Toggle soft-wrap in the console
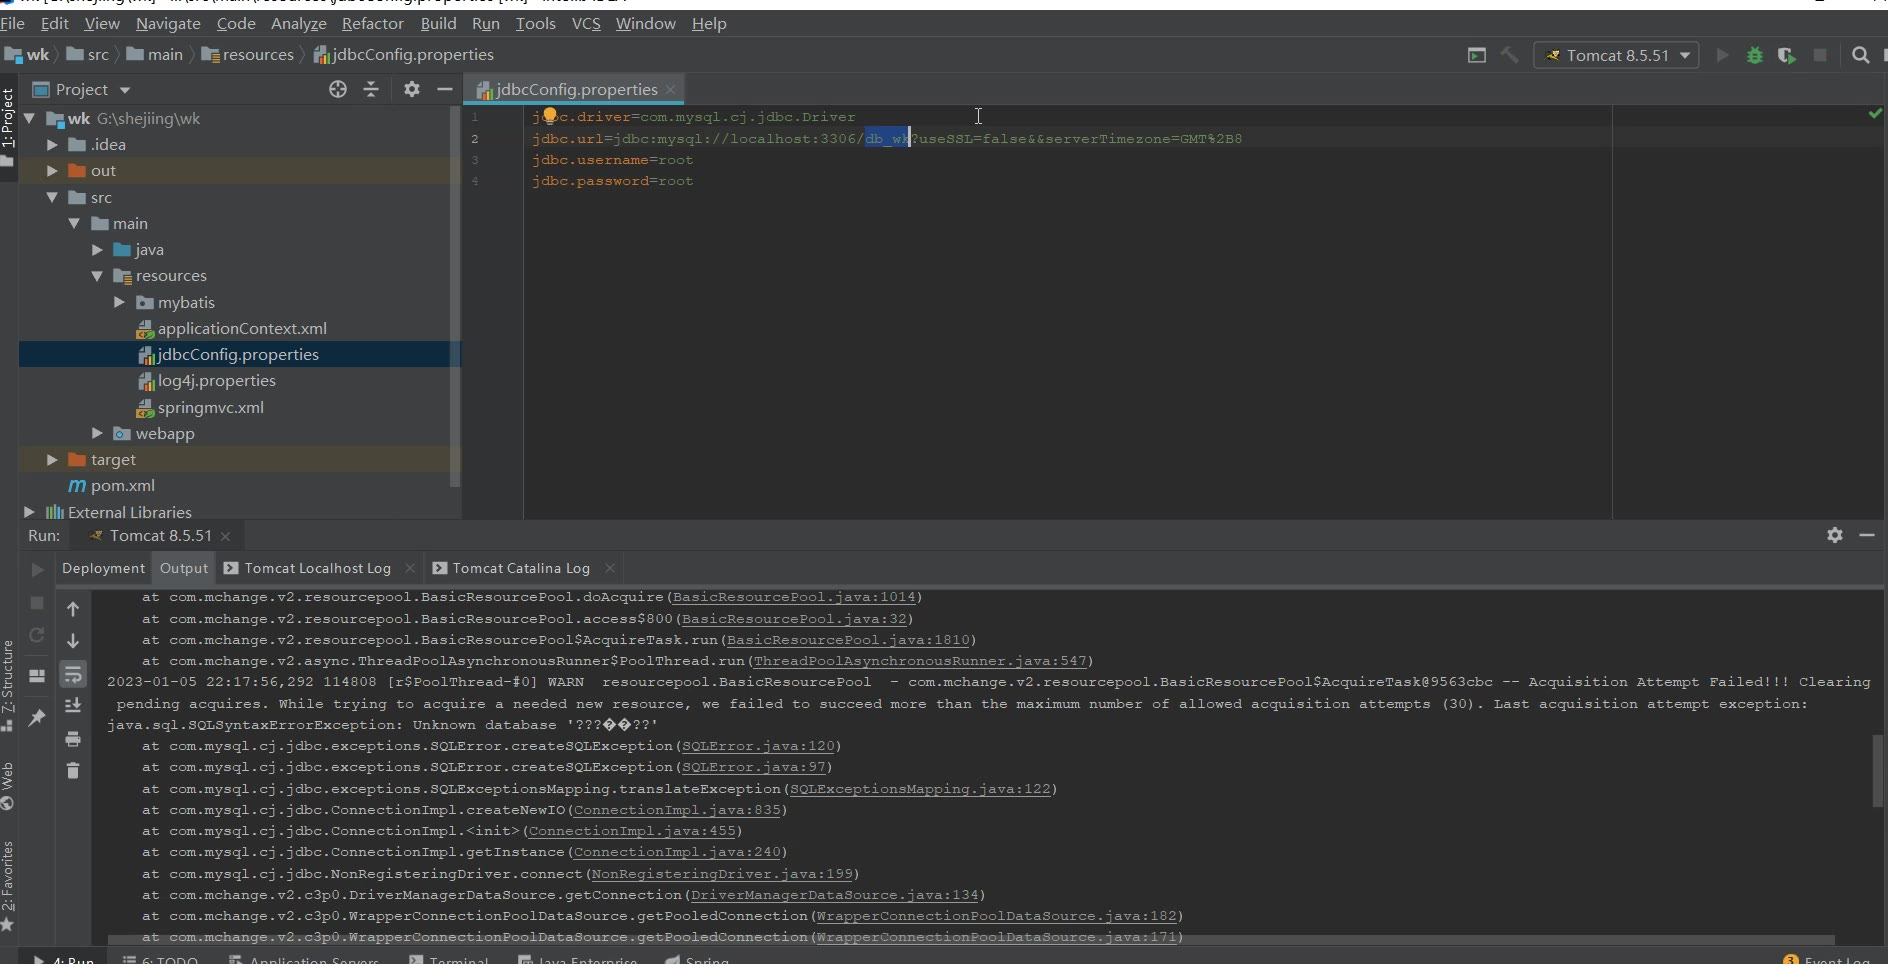This screenshot has height=964, width=1888. tap(73, 675)
